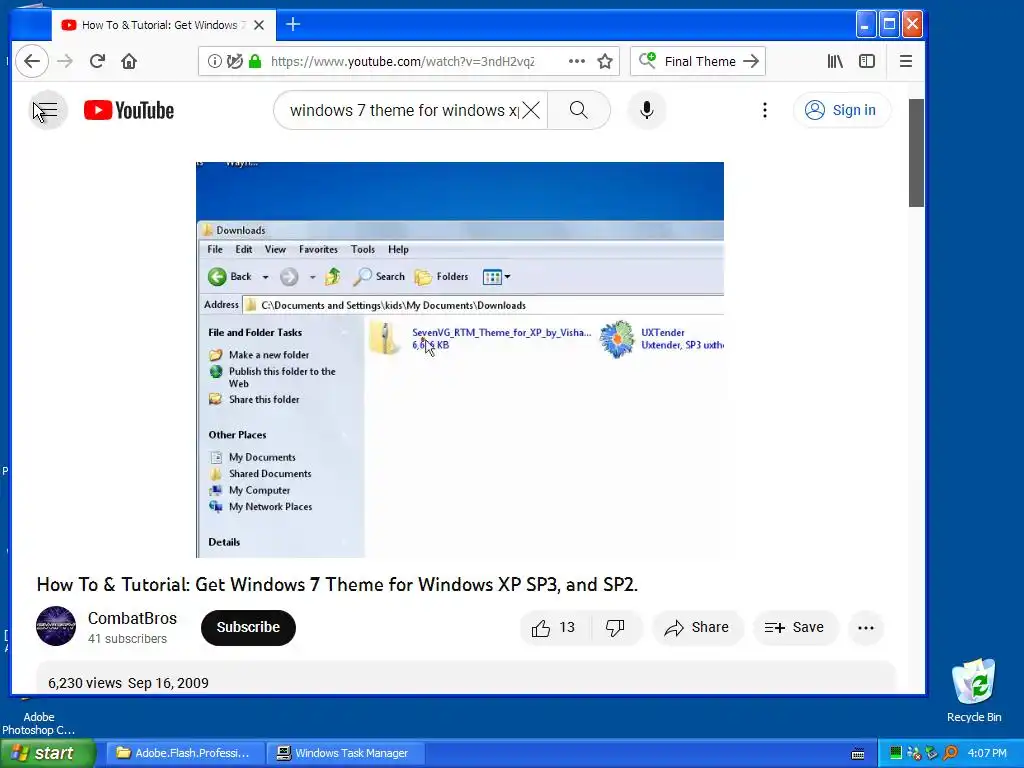Click the browser forward arrow
The image size is (1024, 768).
[x=65, y=61]
